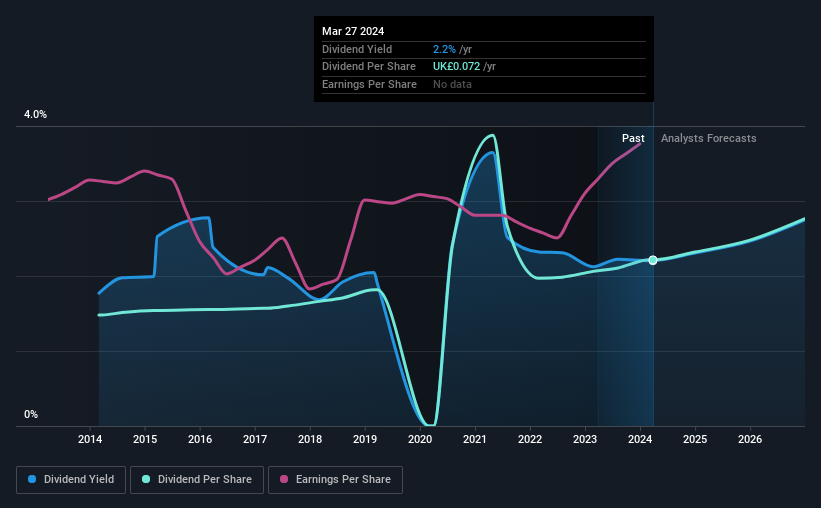Click the 2017 x-axis label

point(255,439)
